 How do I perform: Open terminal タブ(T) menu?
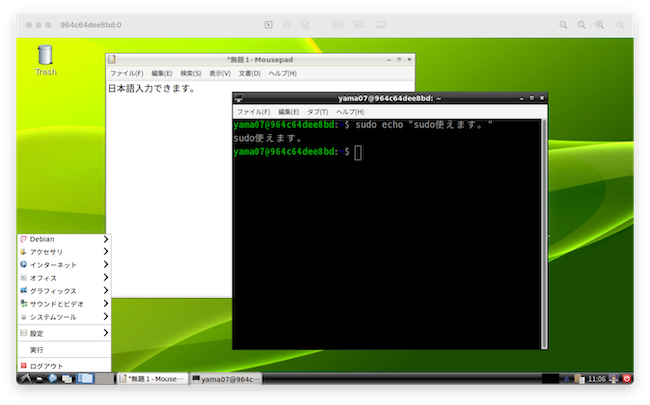pyautogui.click(x=318, y=112)
